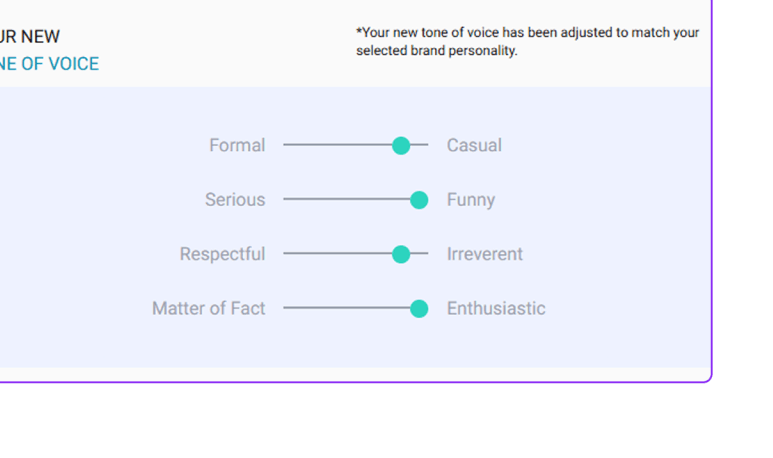Image resolution: width=773 pixels, height=458 pixels.
Task: Click left end of Serious–Funny slider track
Action: click(x=286, y=200)
